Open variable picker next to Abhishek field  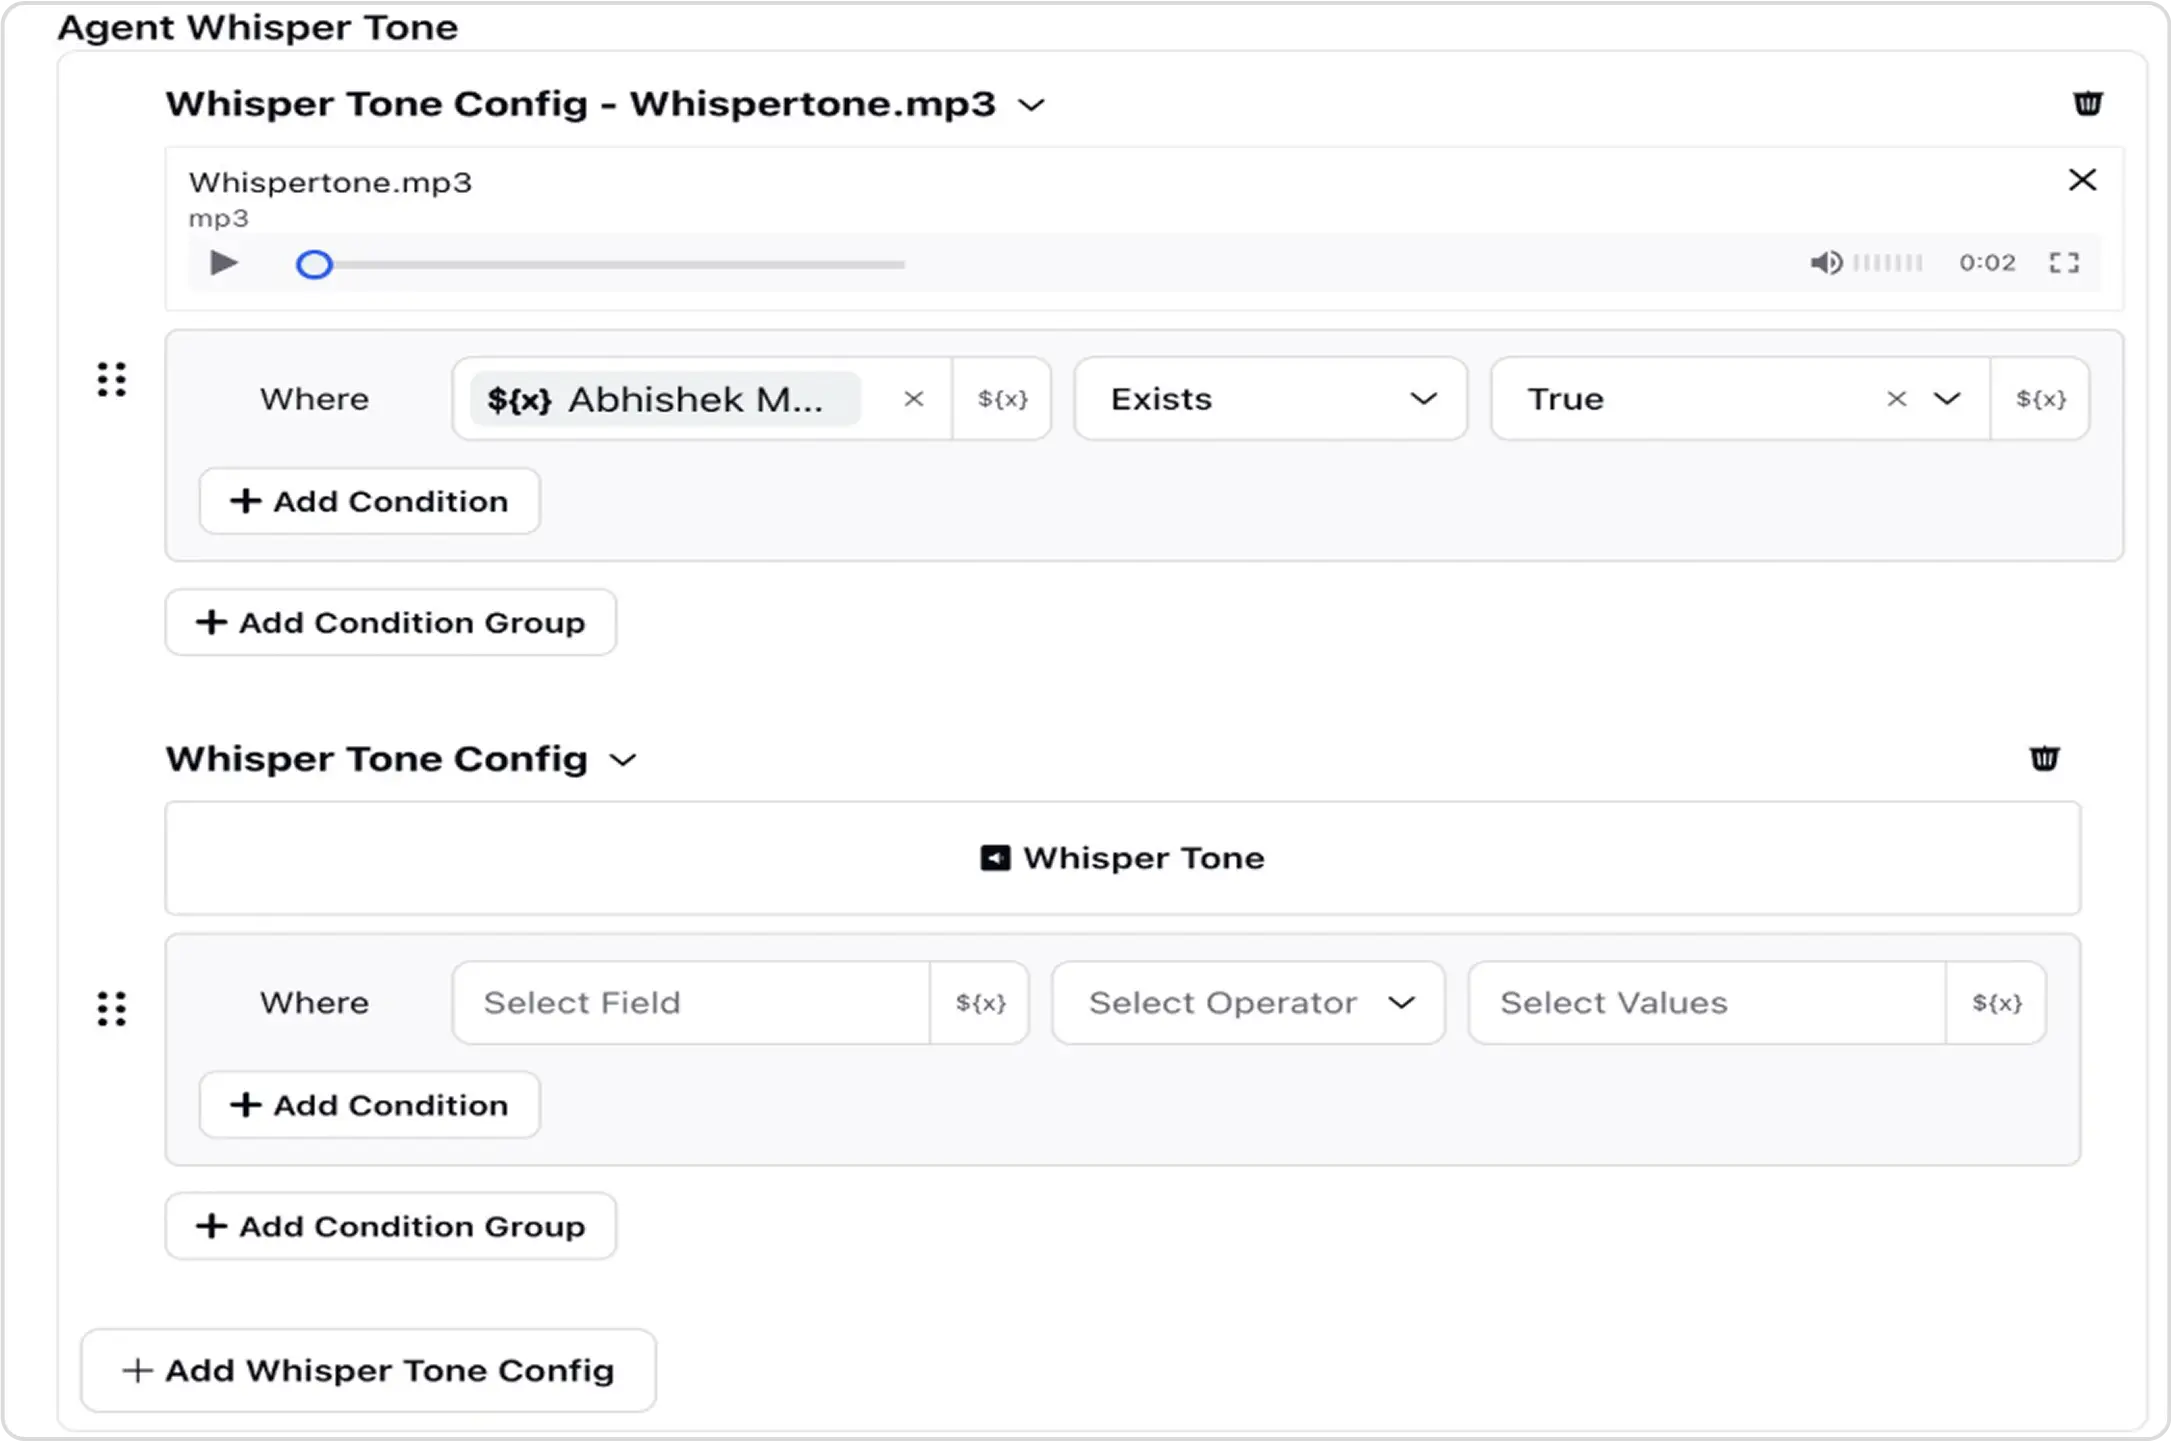pyautogui.click(x=1002, y=399)
